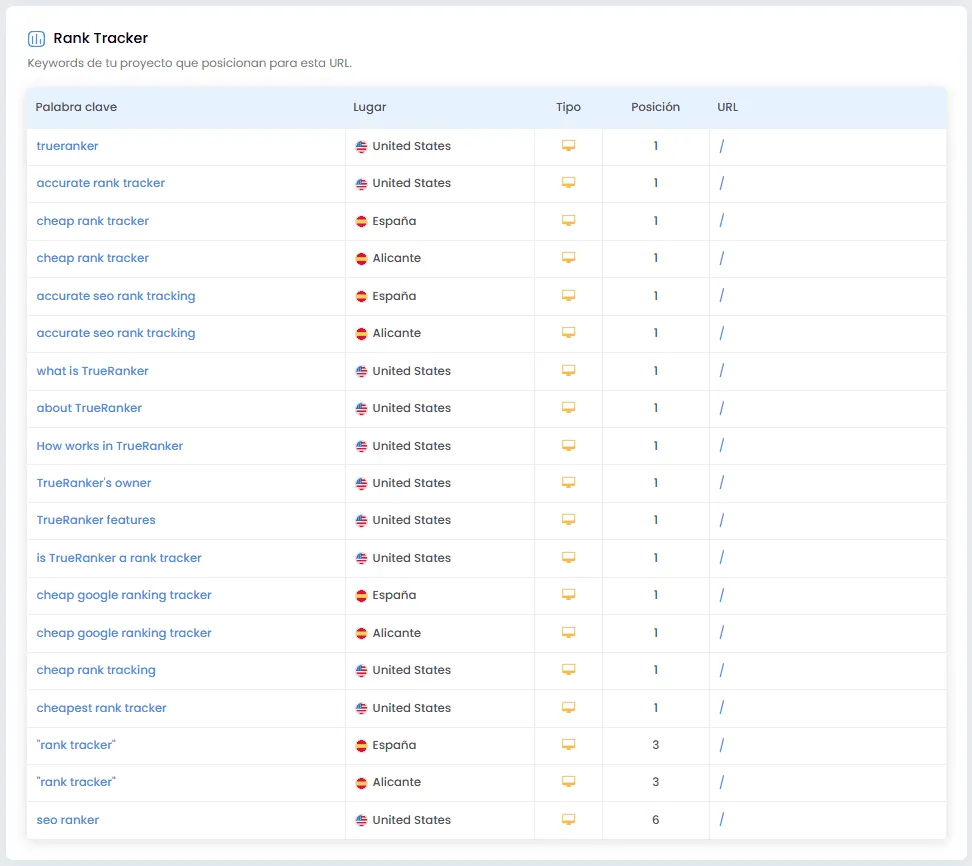Viewport: 972px width, 866px height.
Task: Open the accurate rank tracker keyword
Action: [x=100, y=183]
